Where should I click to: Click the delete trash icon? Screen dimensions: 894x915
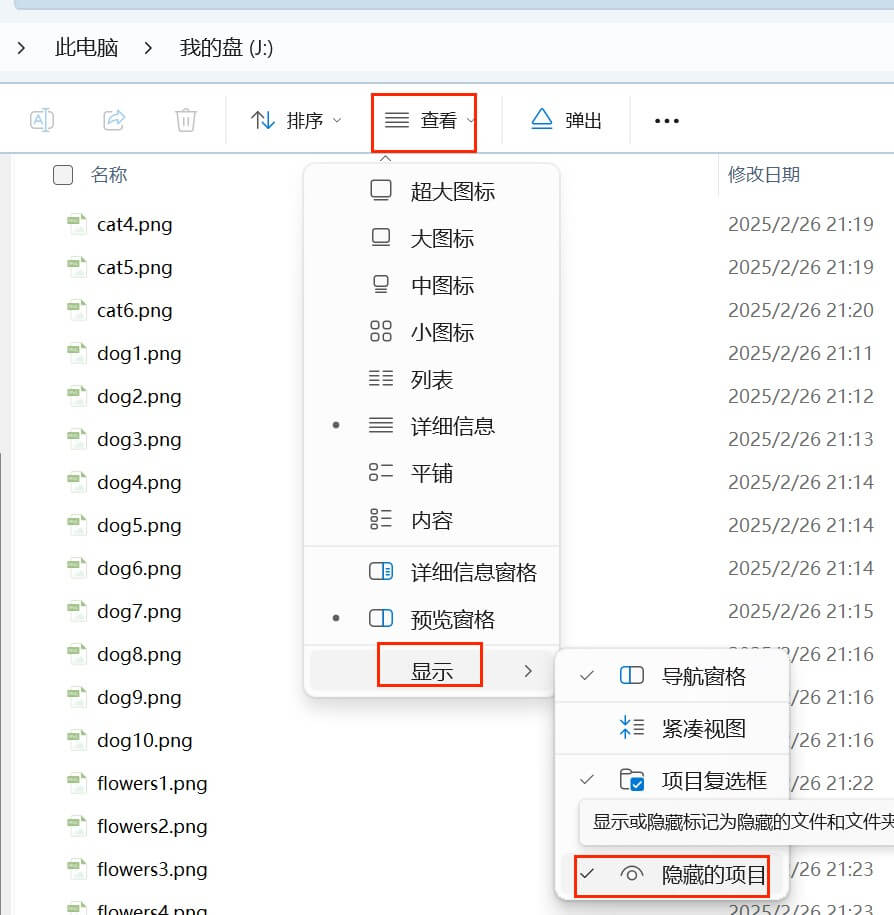click(x=185, y=120)
